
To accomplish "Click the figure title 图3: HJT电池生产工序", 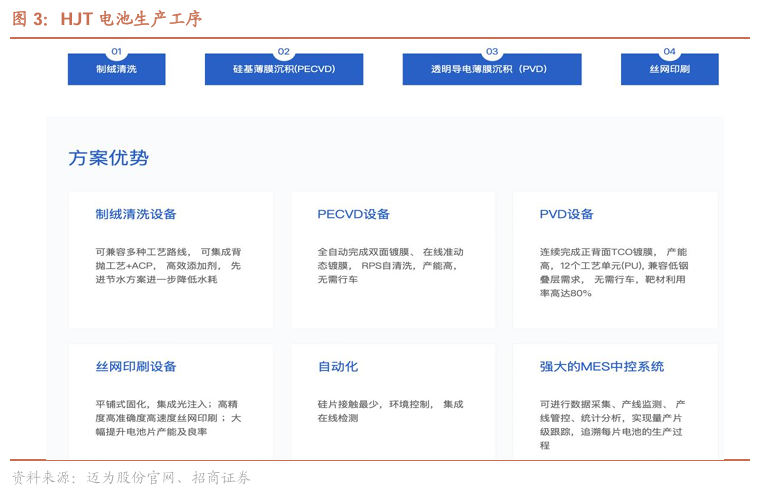I will [x=106, y=19].
